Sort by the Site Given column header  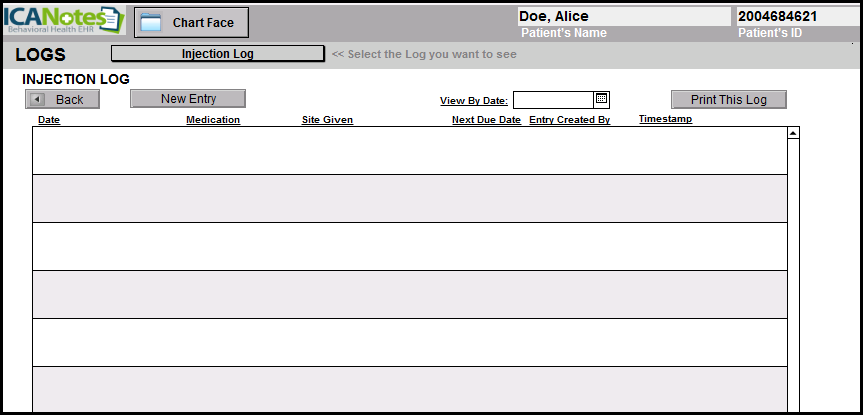tap(327, 120)
